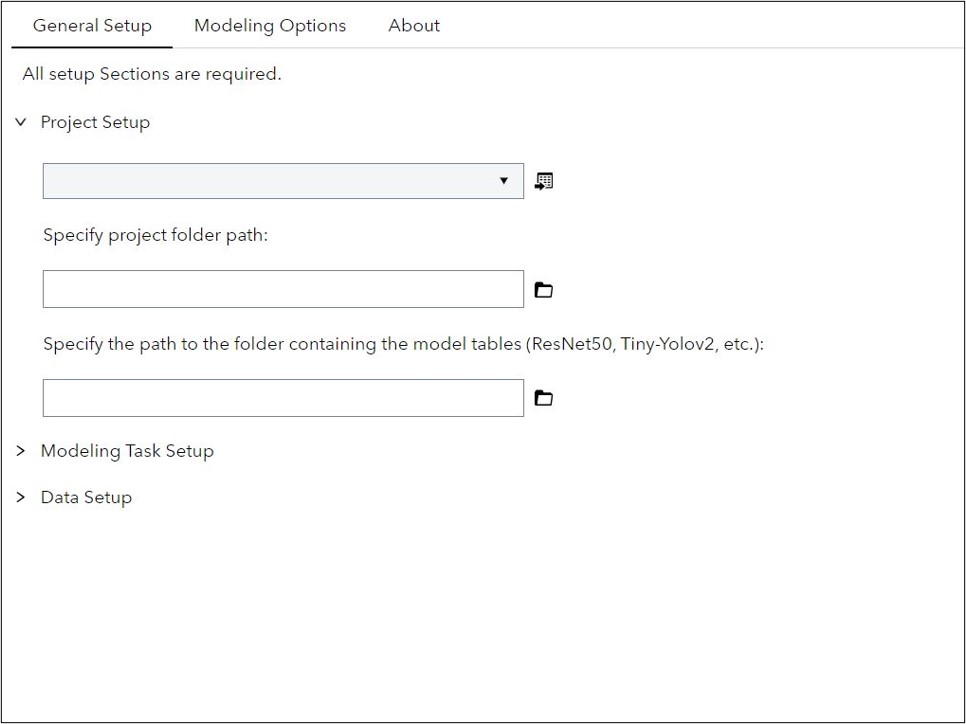Open the project selection dropdown
Viewport: 966px width, 724px height.
[283, 181]
